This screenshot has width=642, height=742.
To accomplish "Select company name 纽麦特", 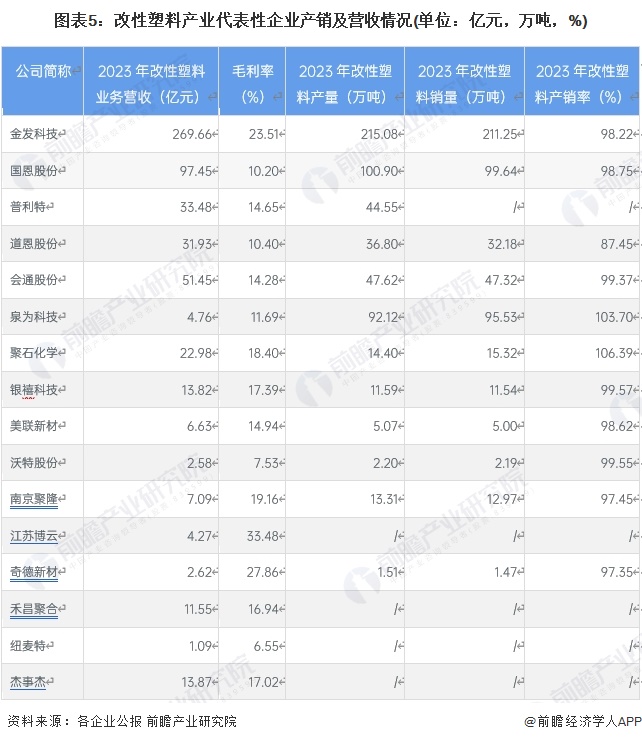I will [28, 645].
